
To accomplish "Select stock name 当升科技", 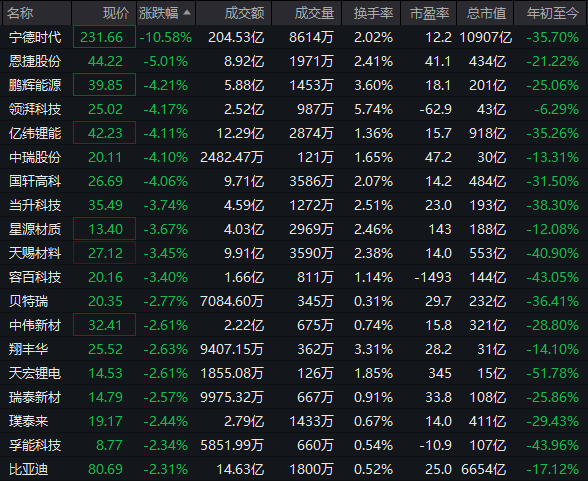I will (x=35, y=205).
